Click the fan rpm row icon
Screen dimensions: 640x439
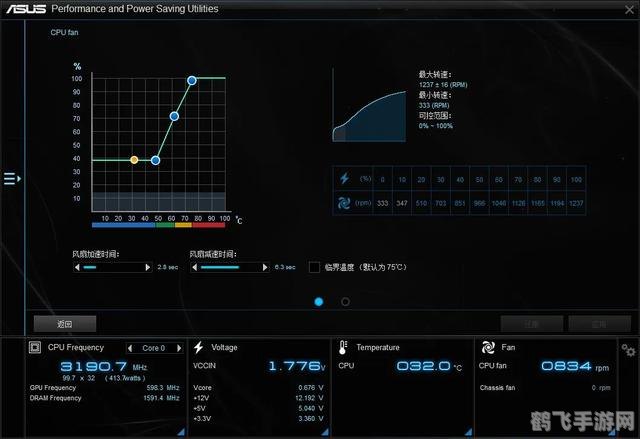[x=345, y=203]
